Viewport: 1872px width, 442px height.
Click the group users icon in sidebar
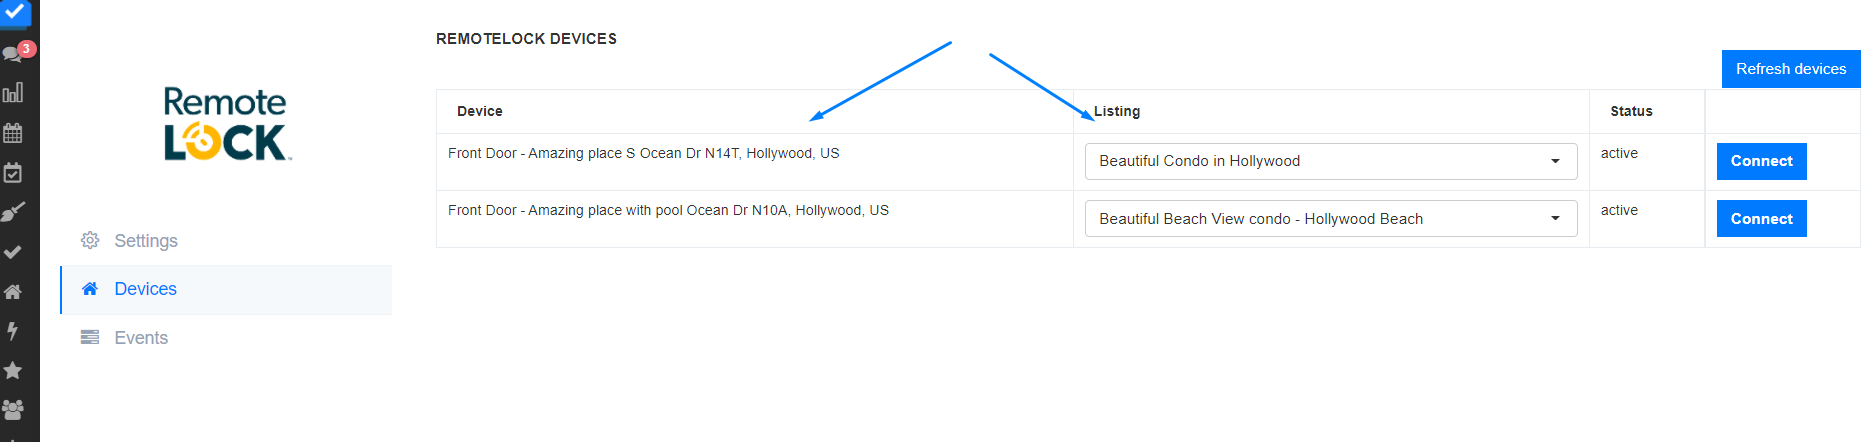(x=13, y=410)
